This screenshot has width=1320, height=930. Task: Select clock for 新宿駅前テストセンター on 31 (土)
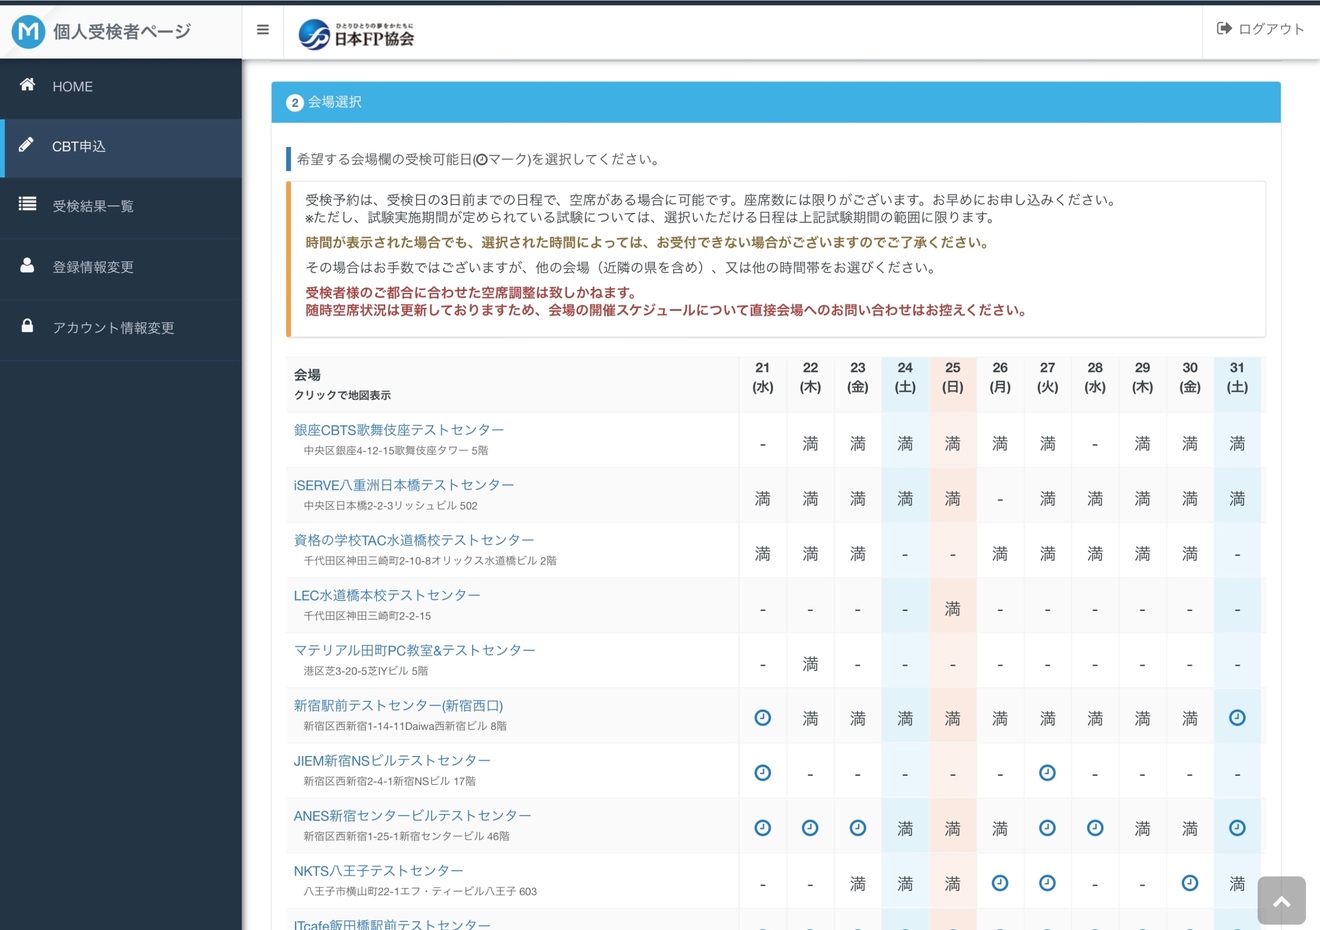pos(1237,718)
